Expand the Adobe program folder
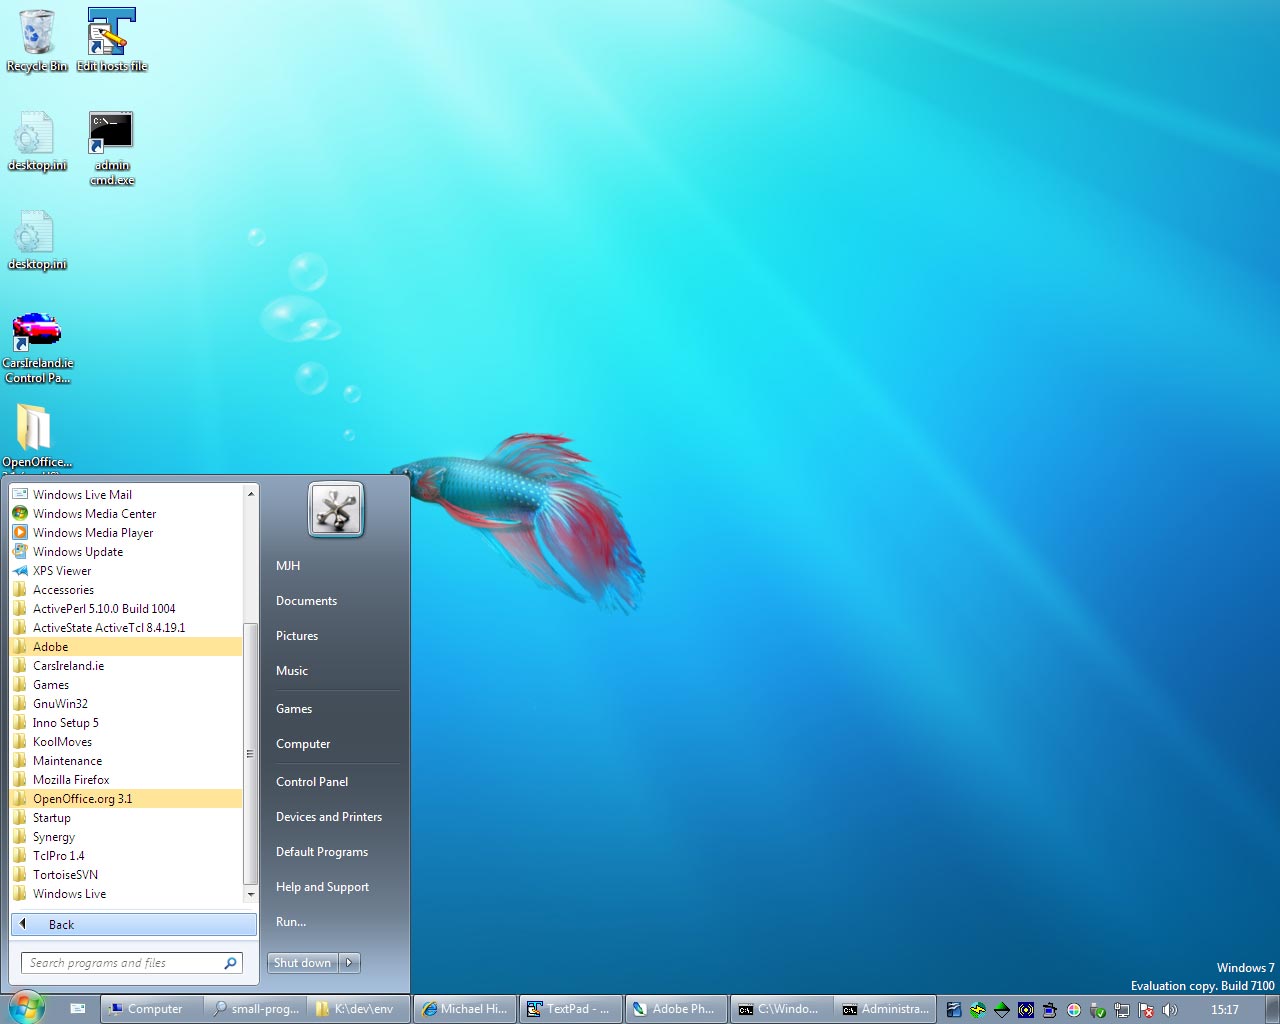The image size is (1280, 1024). pyautogui.click(x=126, y=646)
